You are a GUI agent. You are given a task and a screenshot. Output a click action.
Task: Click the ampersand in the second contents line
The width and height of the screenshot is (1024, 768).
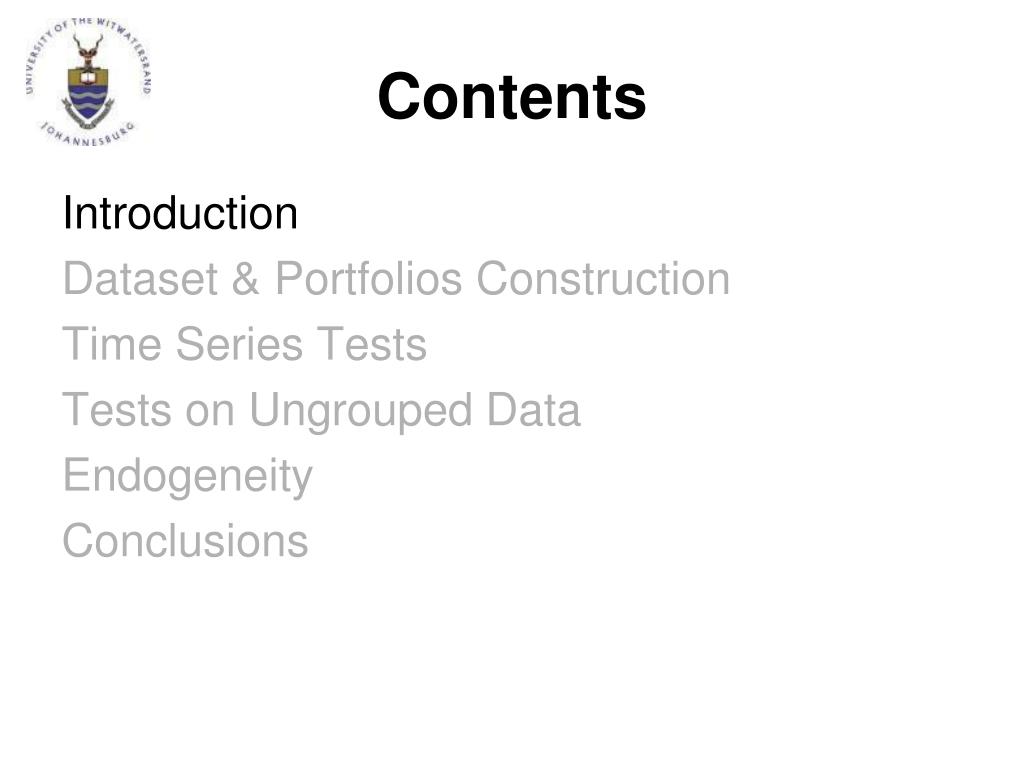coord(246,279)
